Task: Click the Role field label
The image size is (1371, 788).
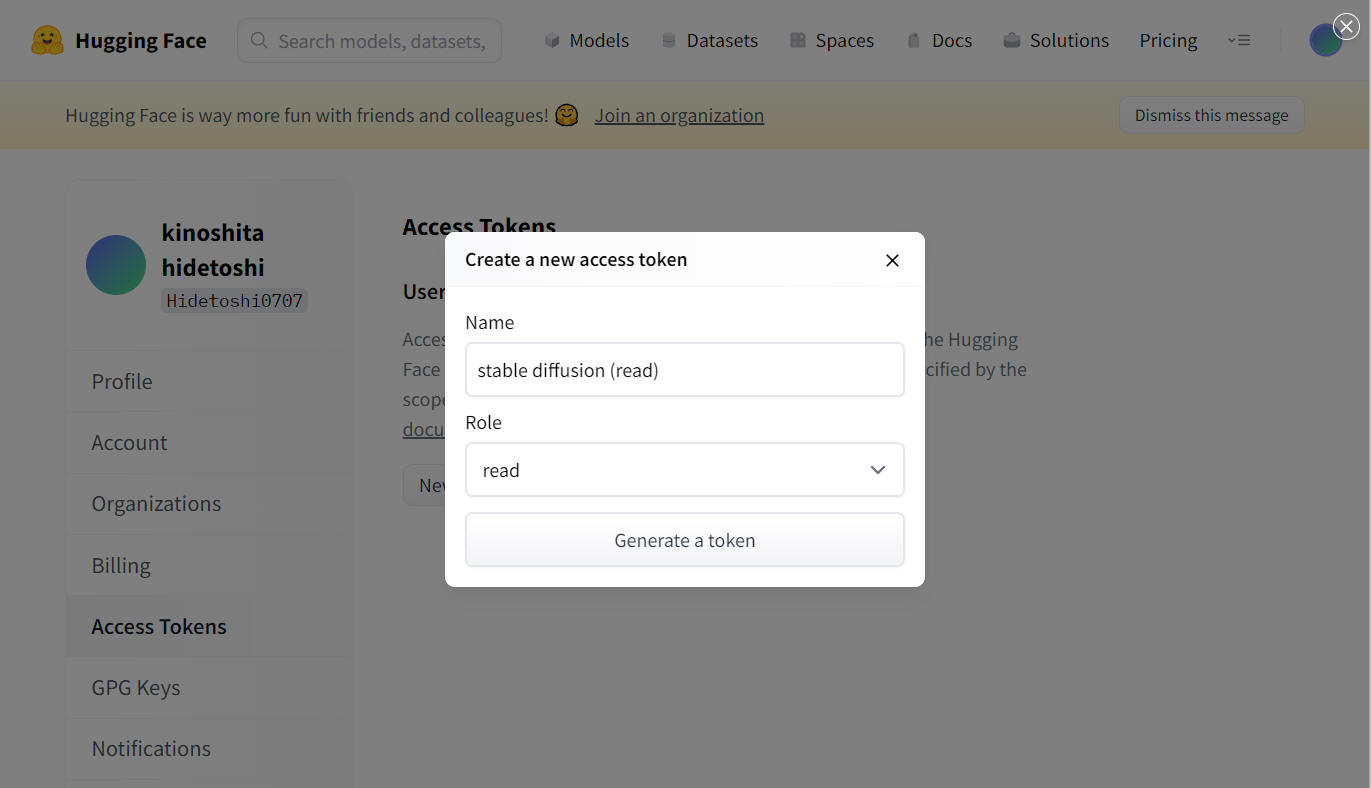Action: [484, 422]
